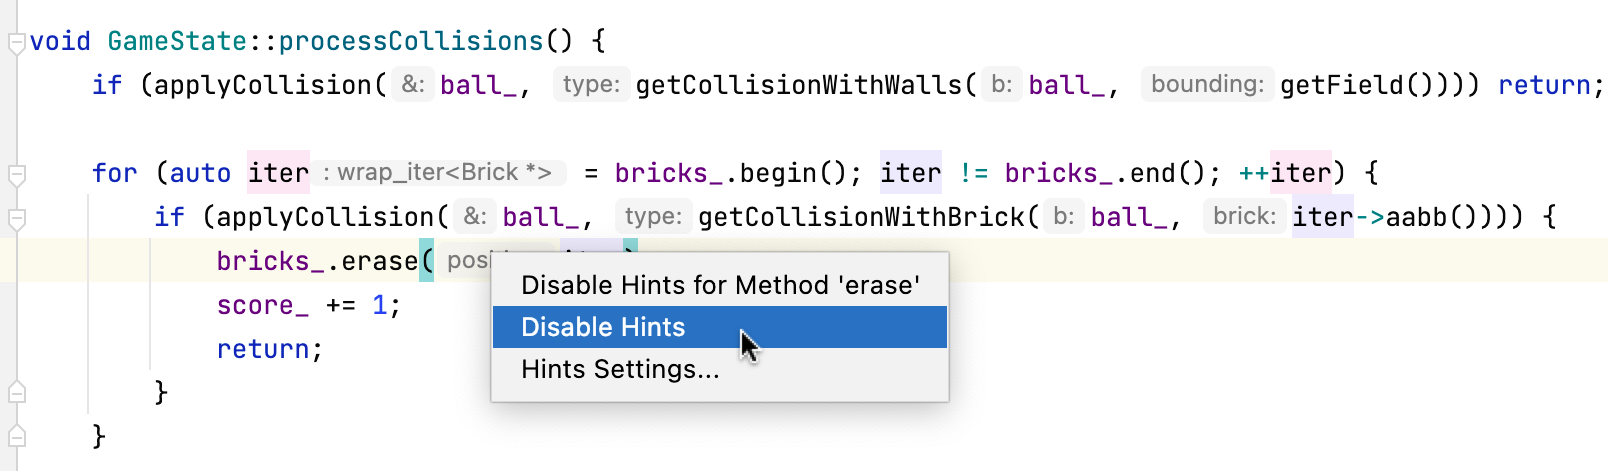
Task: Click 'type:' hint before getCollisionWithWalls
Action: pyautogui.click(x=591, y=84)
